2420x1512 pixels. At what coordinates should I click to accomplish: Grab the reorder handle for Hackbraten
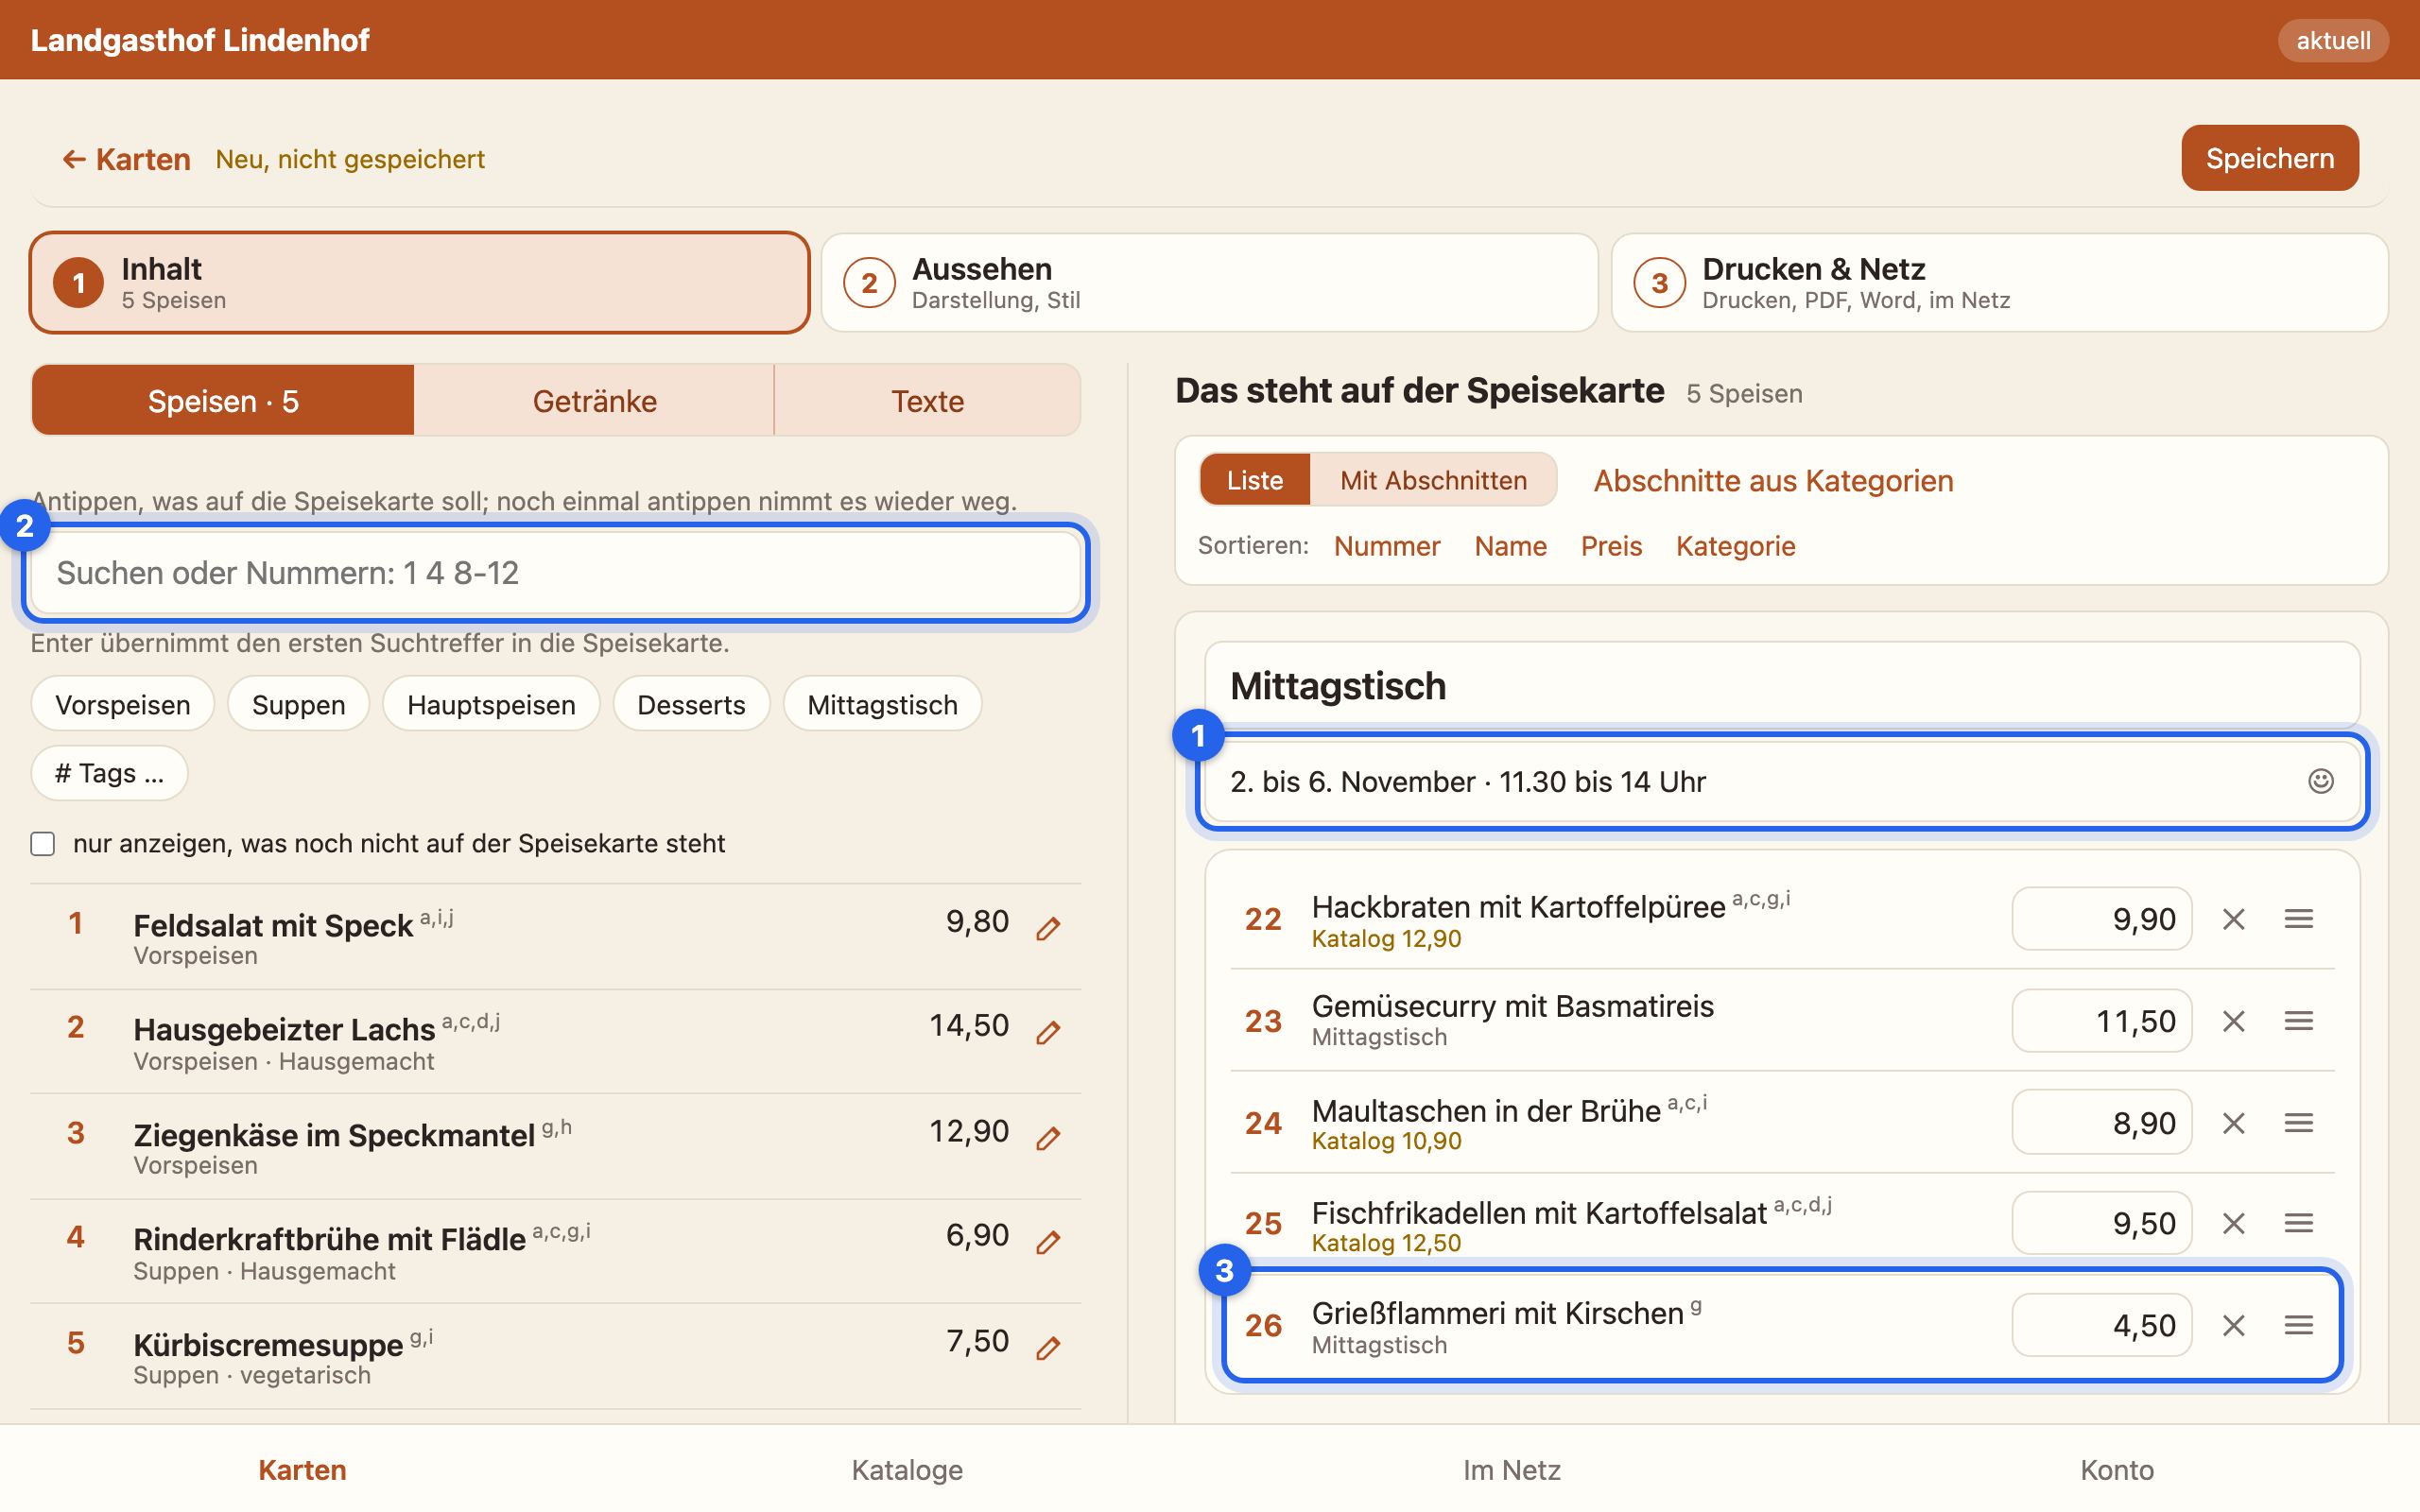click(x=2298, y=919)
